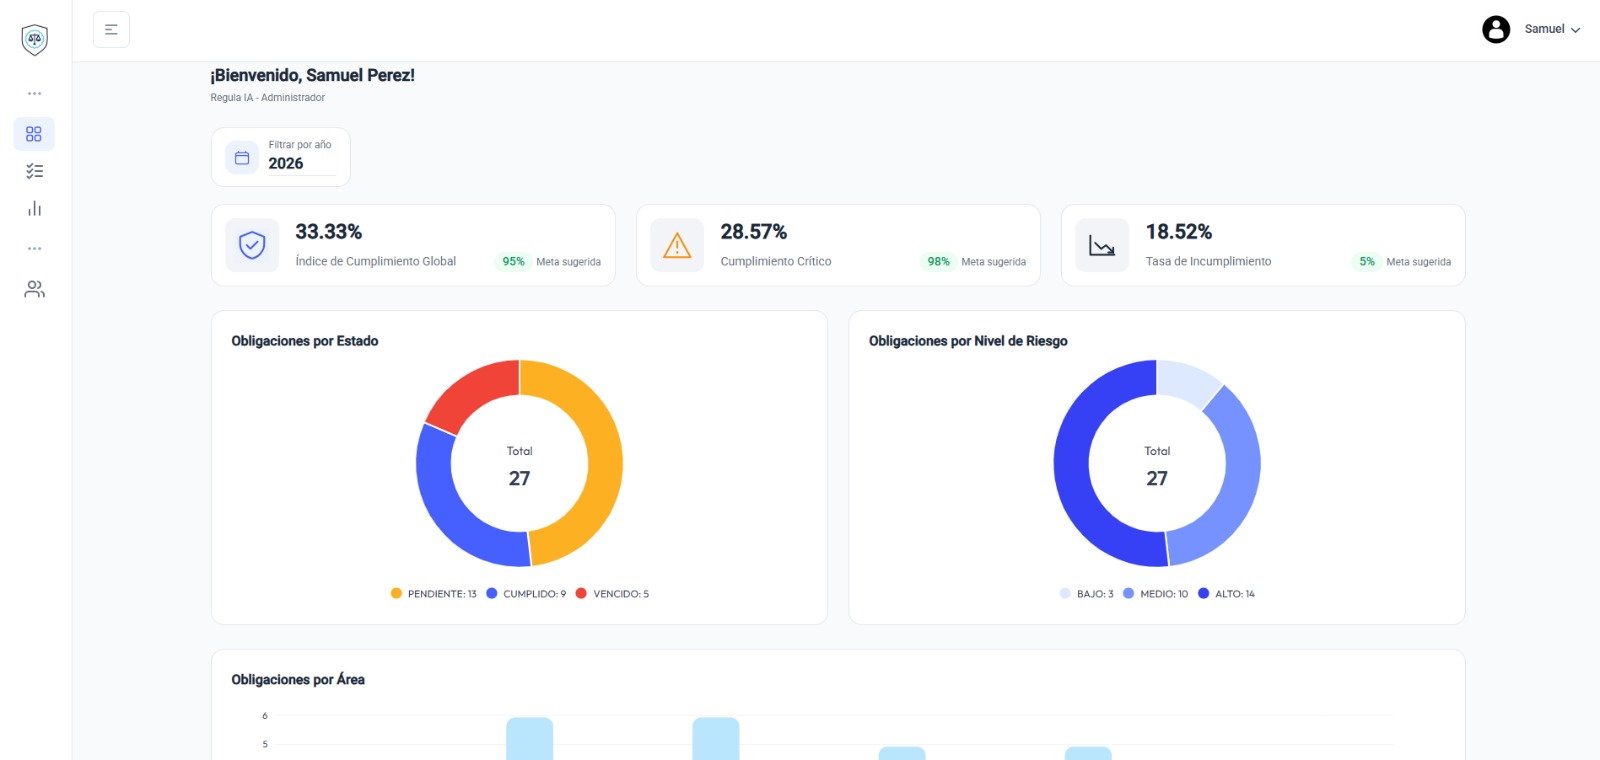
Task: Click the calendar icon in year filter
Action: coord(242,157)
